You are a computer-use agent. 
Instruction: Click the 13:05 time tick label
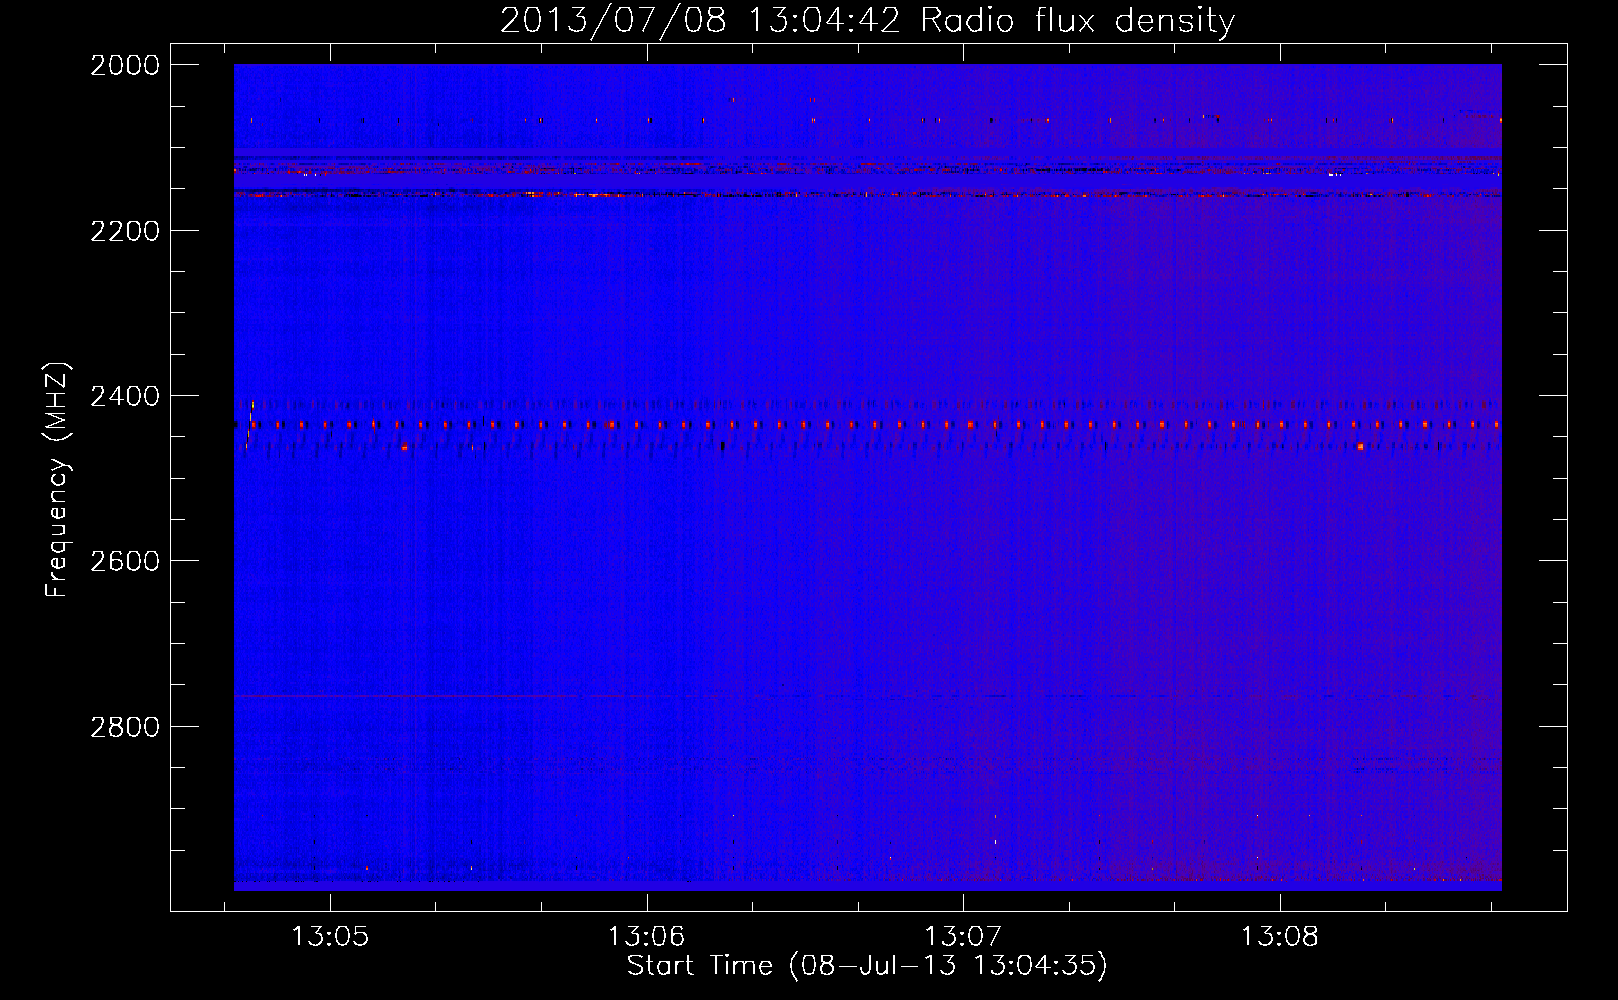point(330,937)
